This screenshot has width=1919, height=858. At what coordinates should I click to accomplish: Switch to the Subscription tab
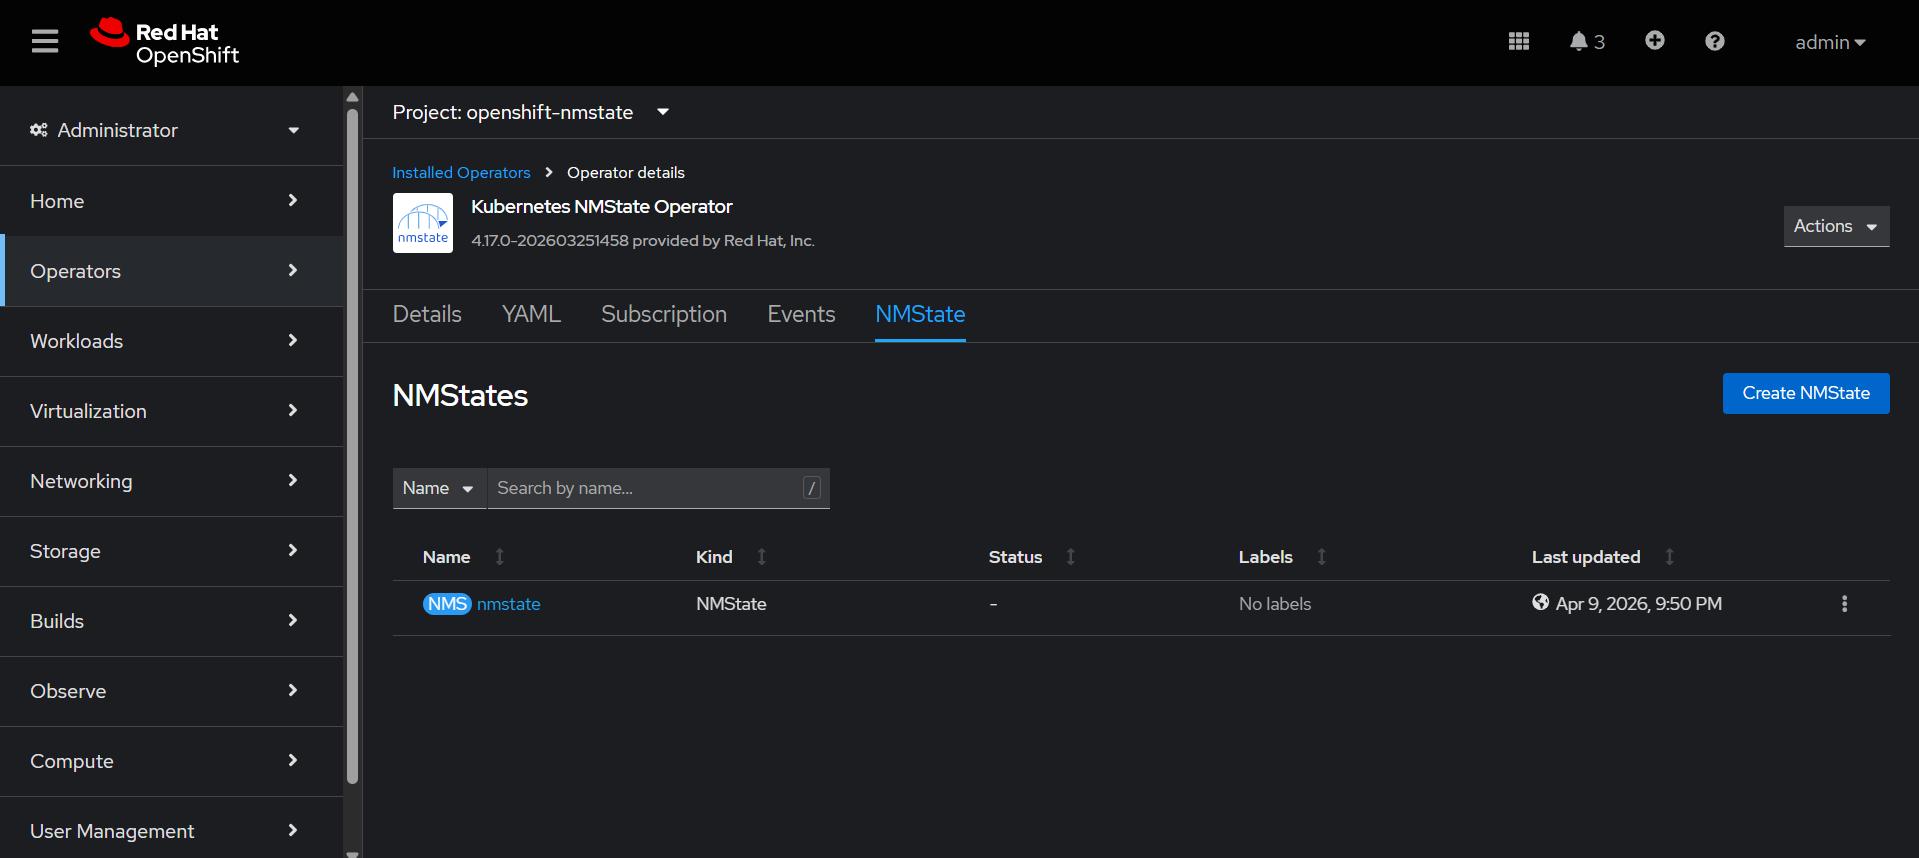[663, 314]
